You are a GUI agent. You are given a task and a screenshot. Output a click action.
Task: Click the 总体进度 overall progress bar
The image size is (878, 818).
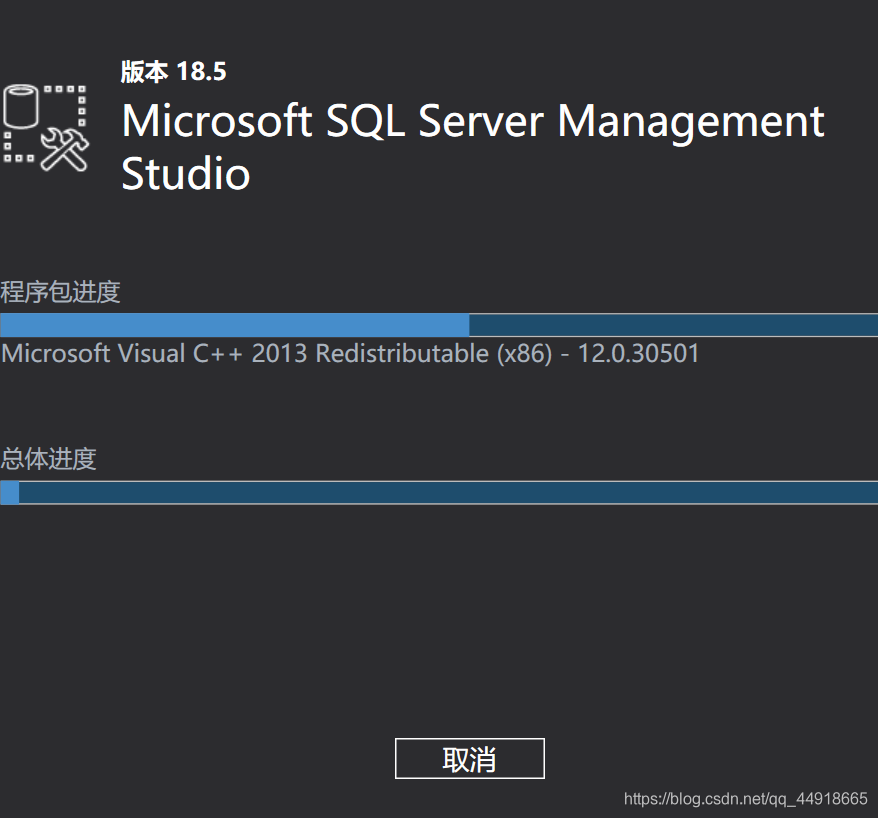point(439,493)
